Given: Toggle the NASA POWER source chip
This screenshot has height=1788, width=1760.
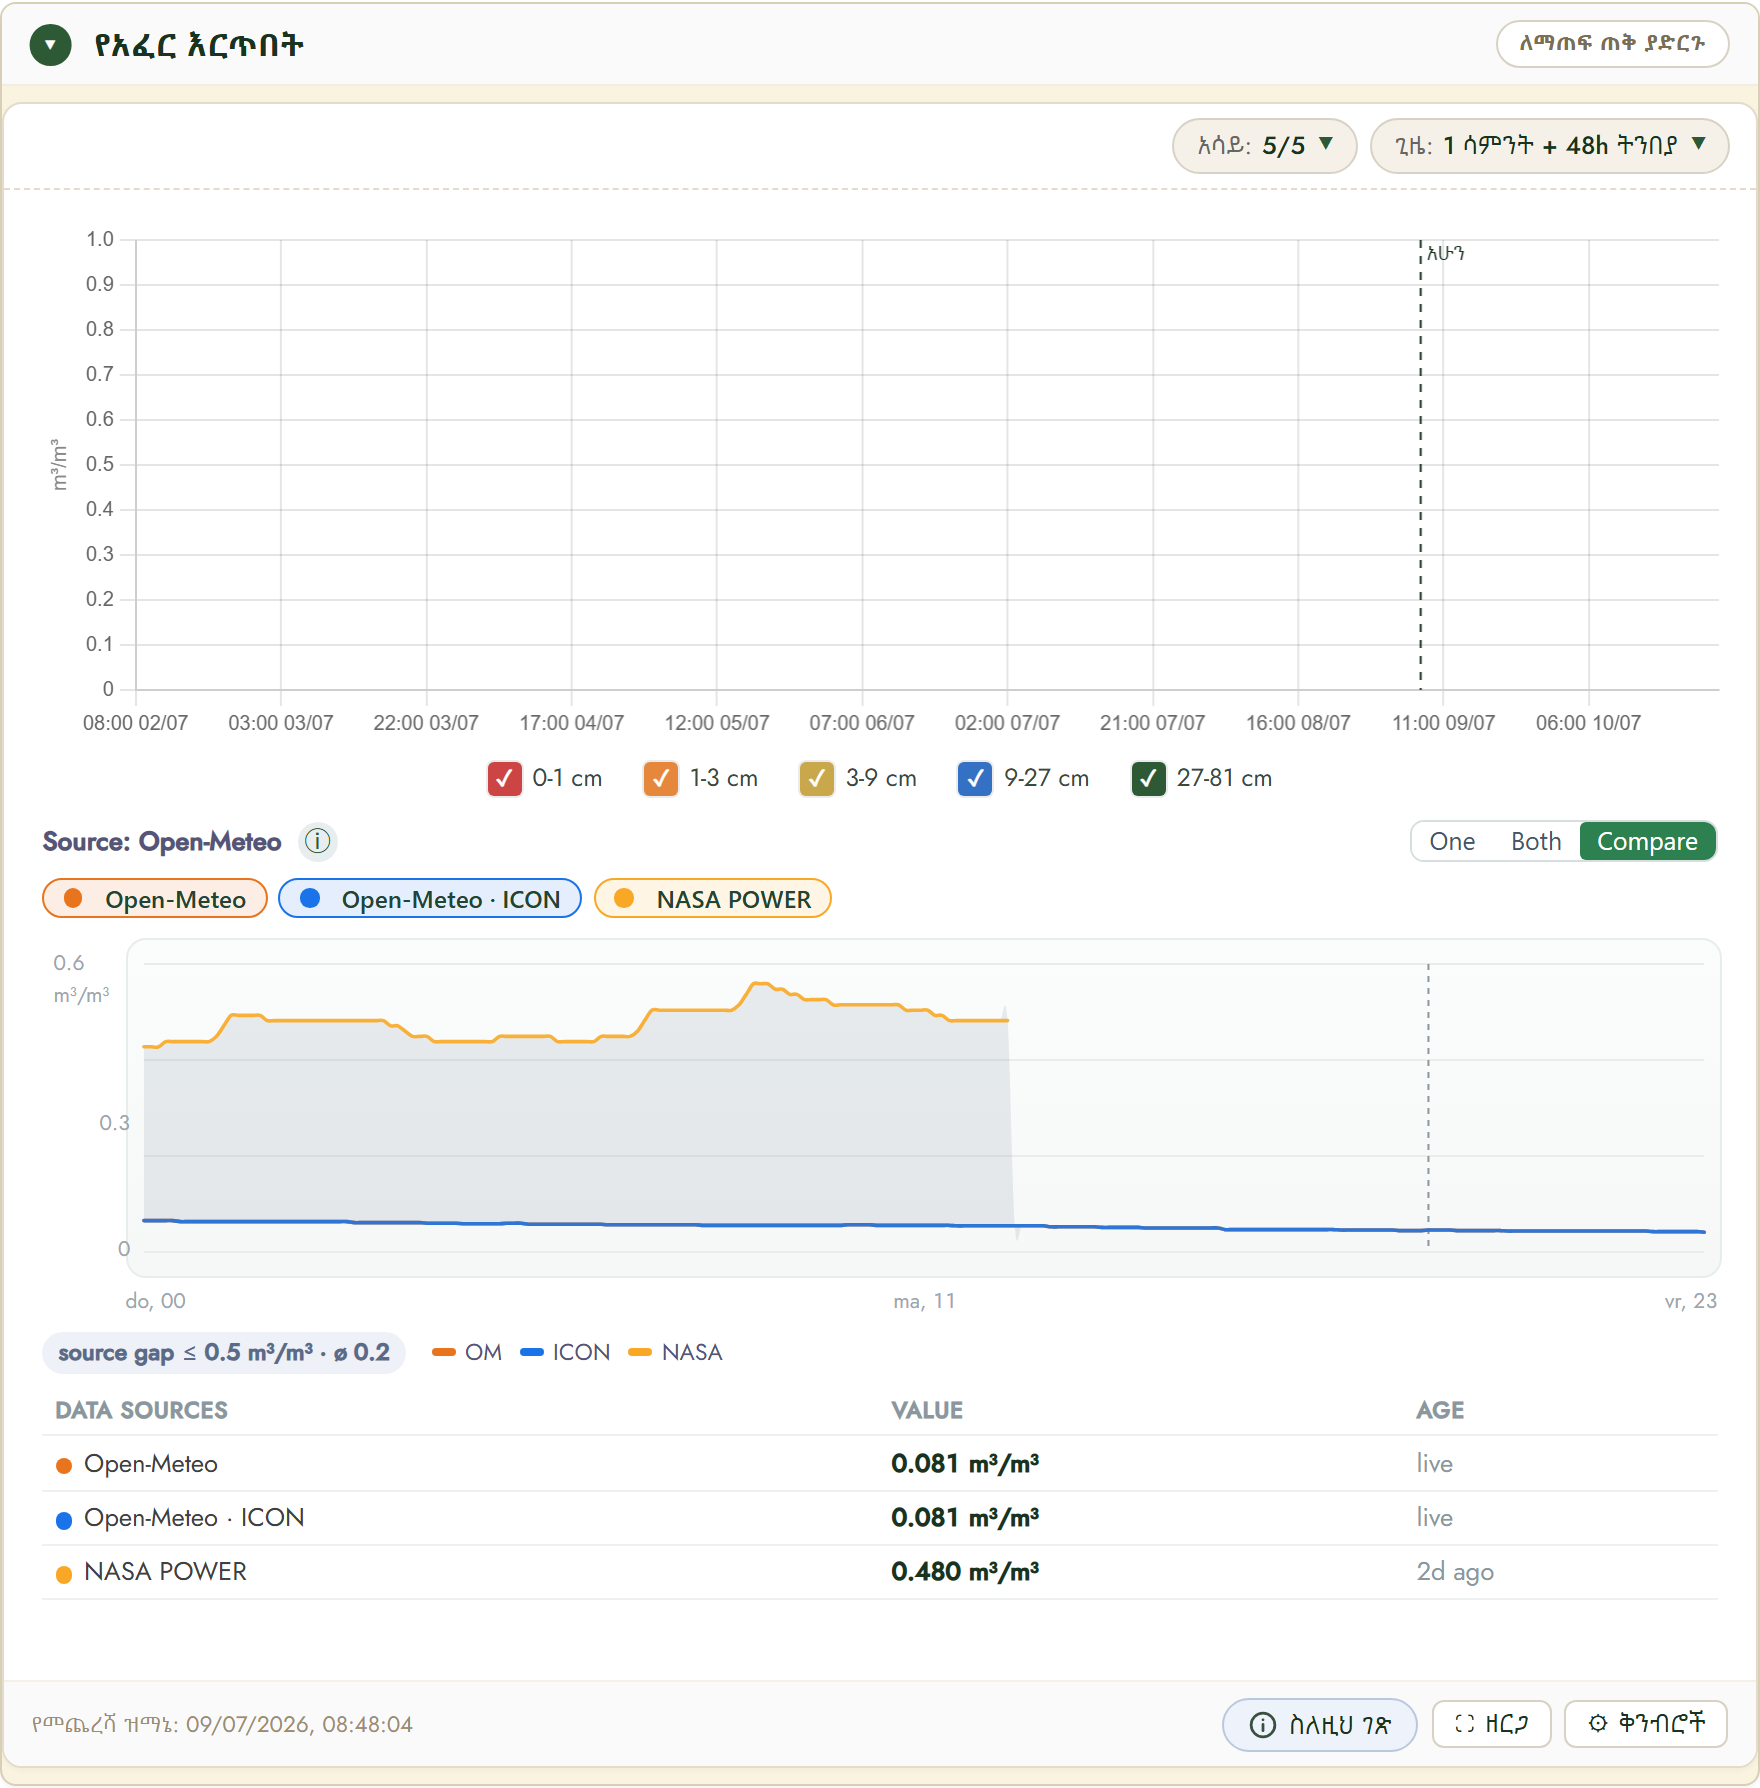Looking at the screenshot, I should [713, 898].
